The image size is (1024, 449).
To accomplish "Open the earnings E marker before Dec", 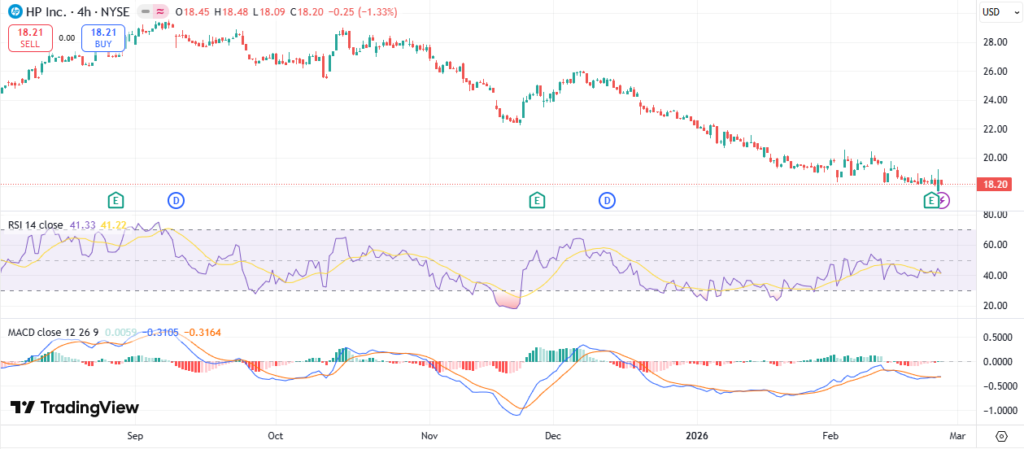I will tap(537, 200).
